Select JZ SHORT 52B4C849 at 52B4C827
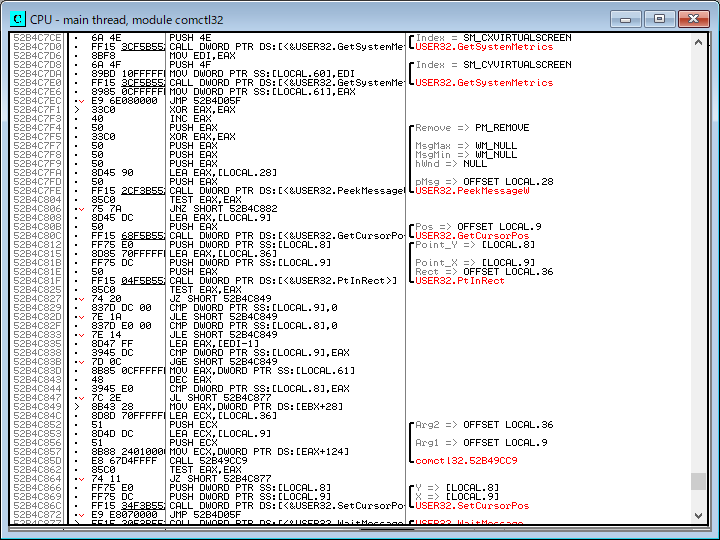Screen dimensions: 720x540 [x=220, y=298]
